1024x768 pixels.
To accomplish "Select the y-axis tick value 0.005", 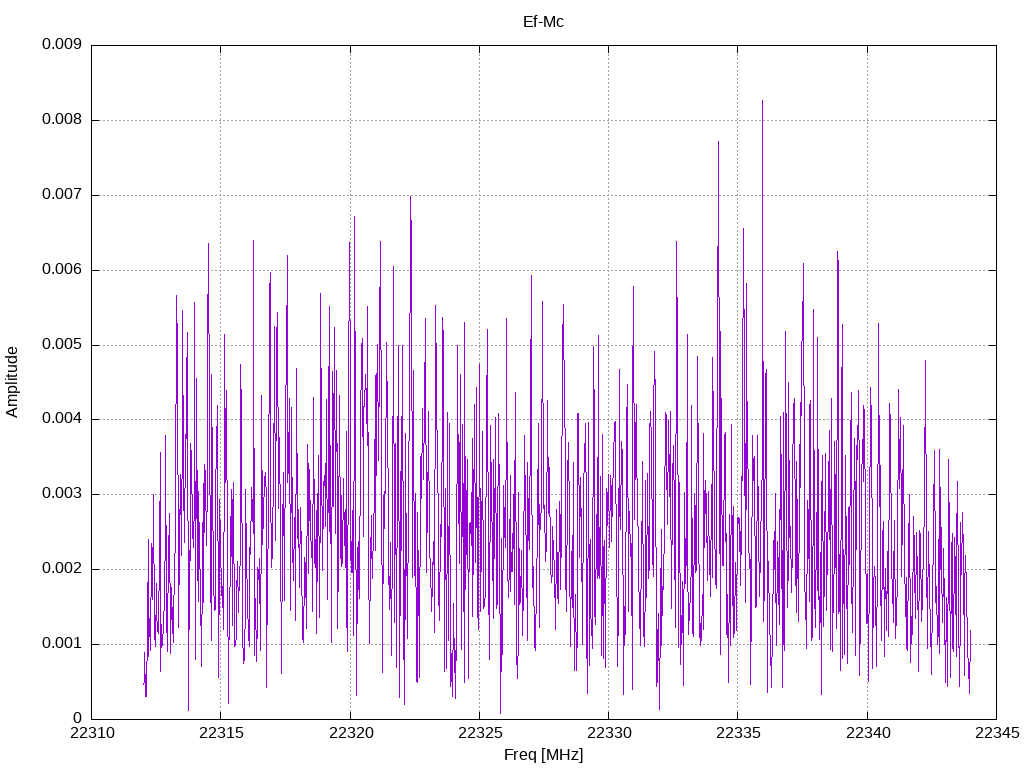I will pos(62,344).
